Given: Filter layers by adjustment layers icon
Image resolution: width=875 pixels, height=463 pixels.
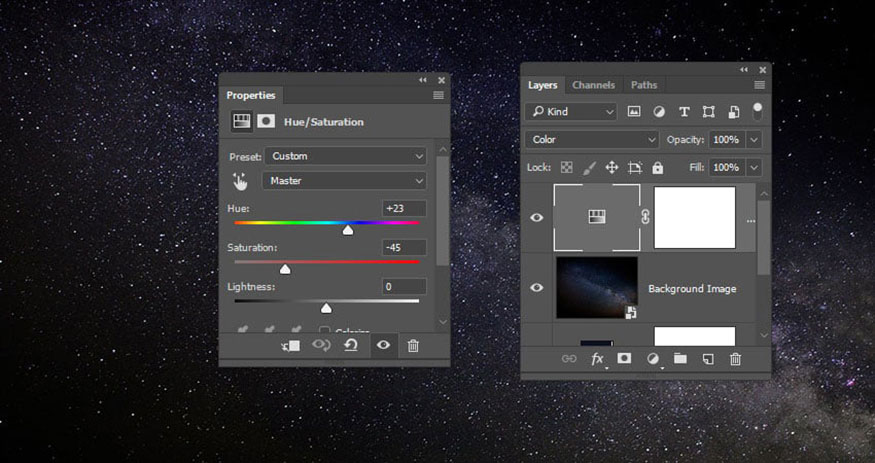Looking at the screenshot, I should (x=659, y=112).
